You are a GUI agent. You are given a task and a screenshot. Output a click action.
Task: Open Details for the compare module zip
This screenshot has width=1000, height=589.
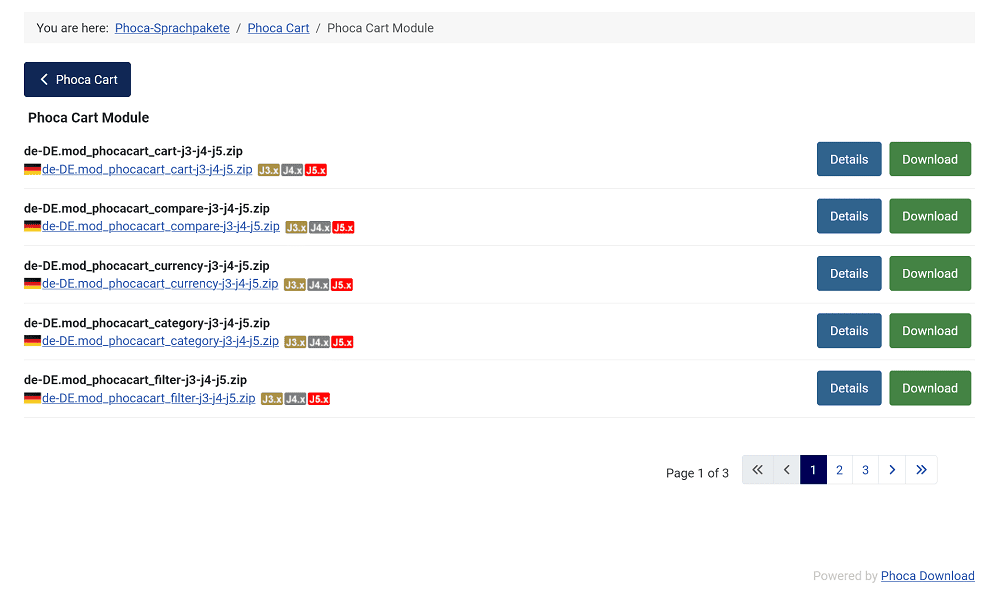point(849,216)
